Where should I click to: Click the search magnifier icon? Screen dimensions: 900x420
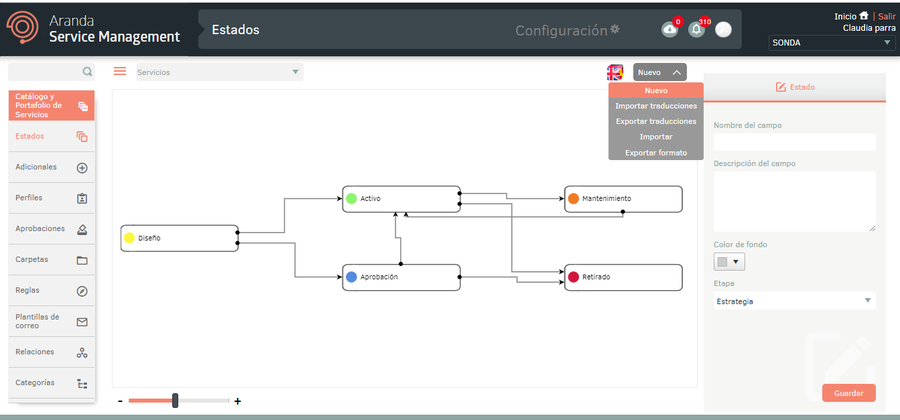click(x=87, y=72)
